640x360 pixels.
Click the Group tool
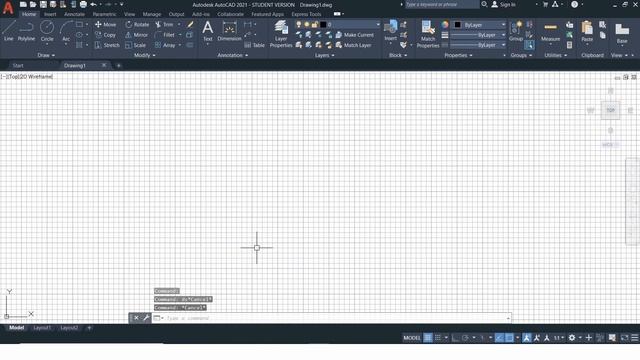coord(516,31)
